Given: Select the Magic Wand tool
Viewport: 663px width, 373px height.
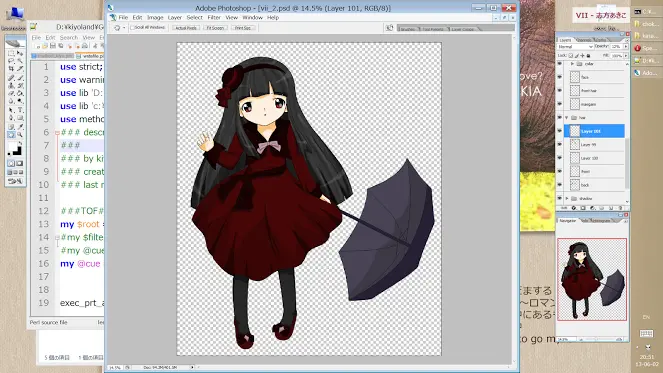Looking at the screenshot, I should [20, 60].
